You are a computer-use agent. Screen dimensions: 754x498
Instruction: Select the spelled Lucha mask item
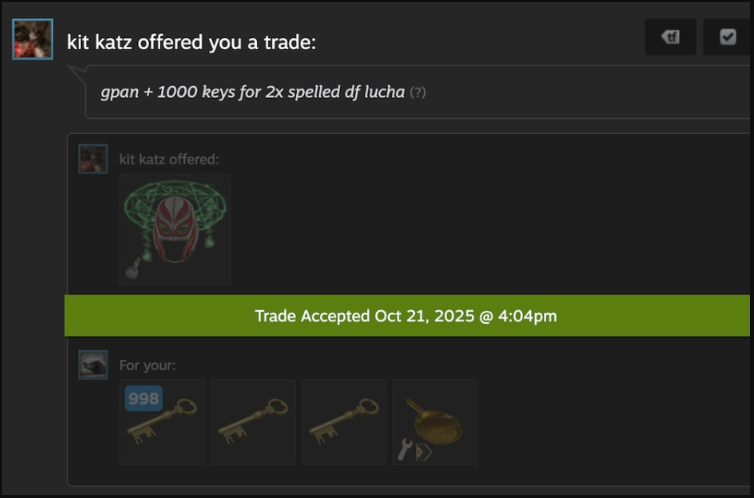[x=175, y=230]
